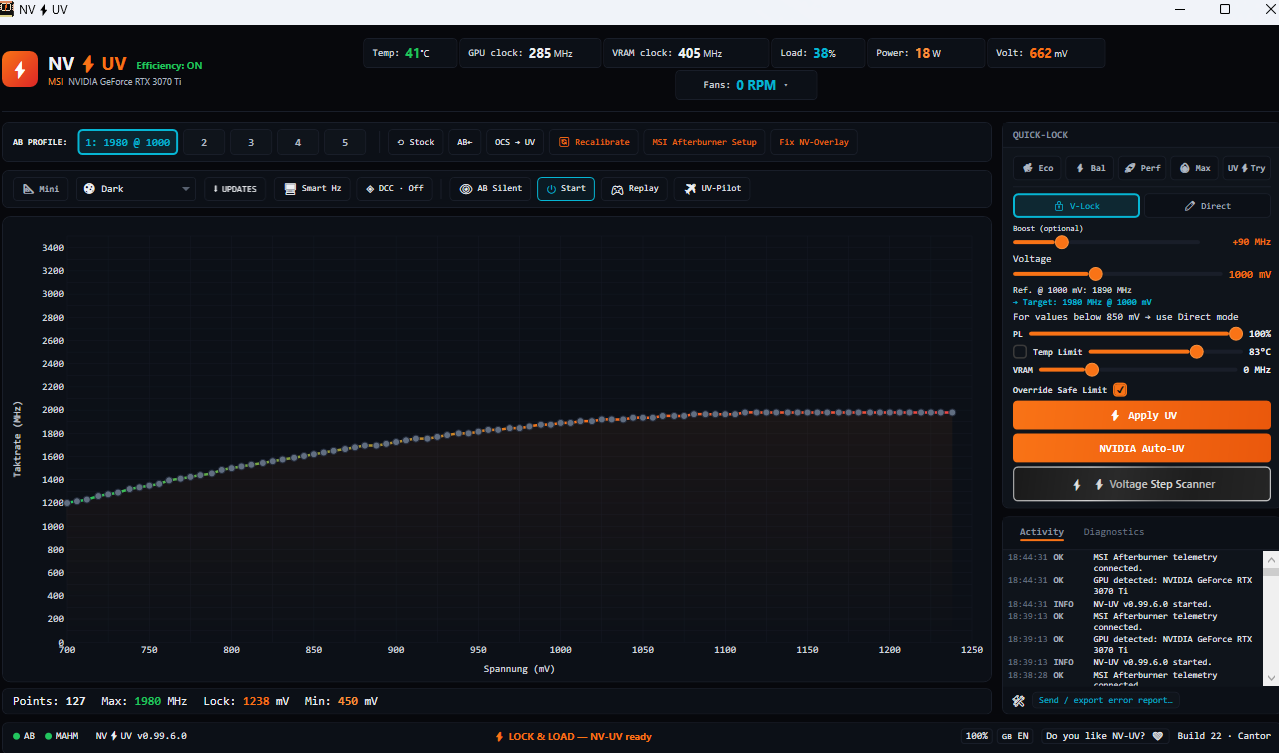This screenshot has height=753, width=1279.
Task: Click the Recalibrate button
Action: pos(594,142)
